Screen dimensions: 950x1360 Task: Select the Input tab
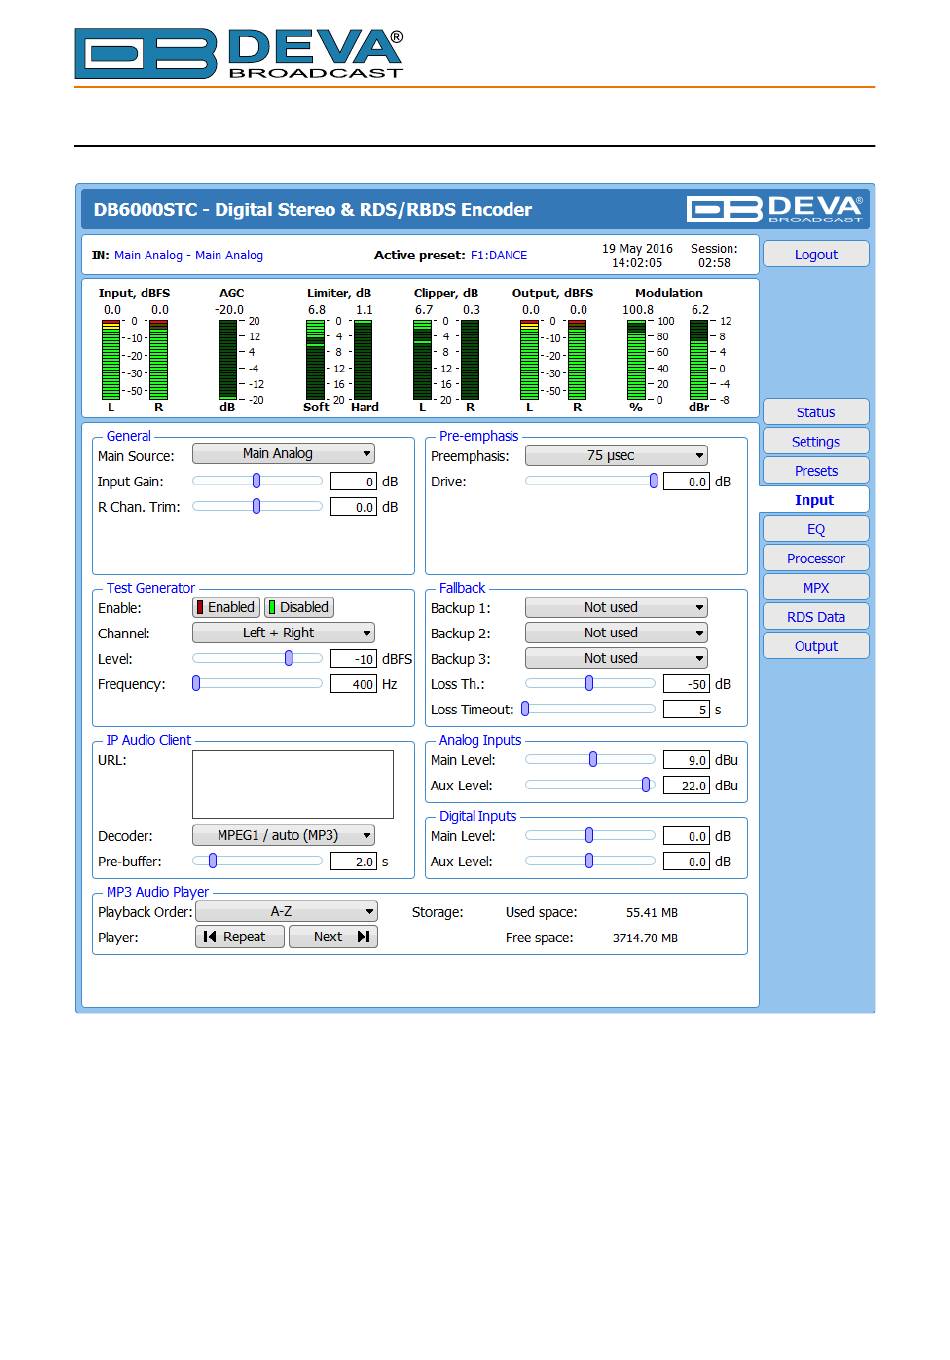[814, 500]
